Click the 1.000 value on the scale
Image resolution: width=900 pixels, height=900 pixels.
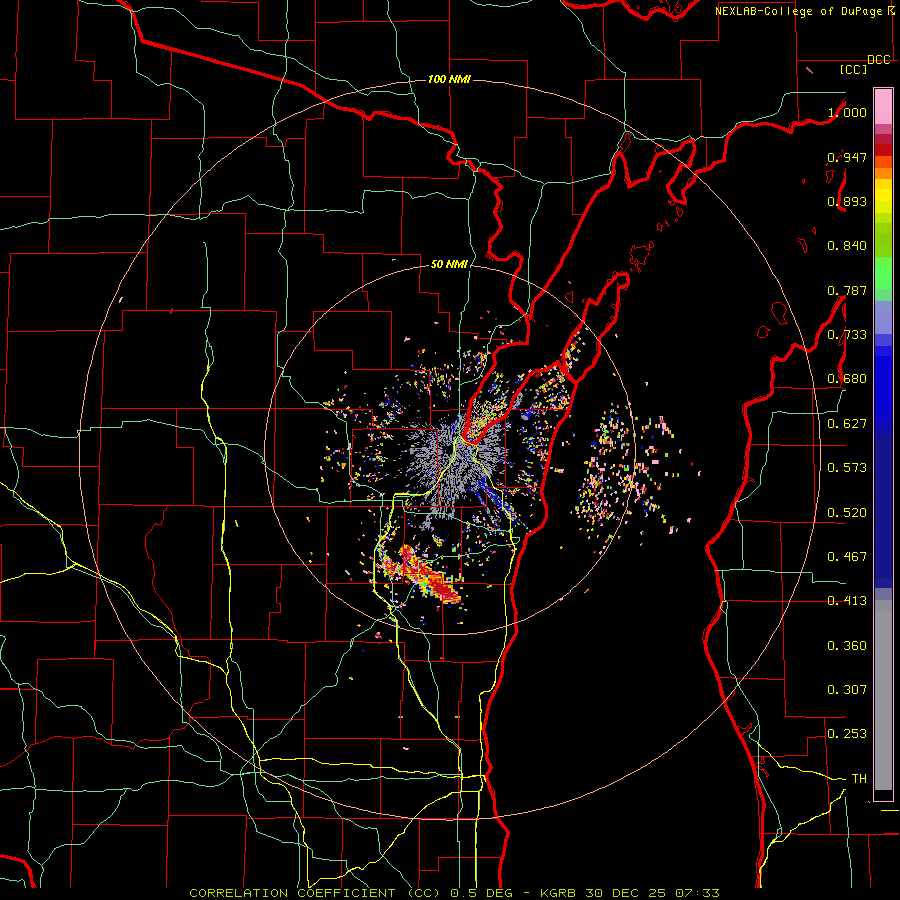coord(847,112)
